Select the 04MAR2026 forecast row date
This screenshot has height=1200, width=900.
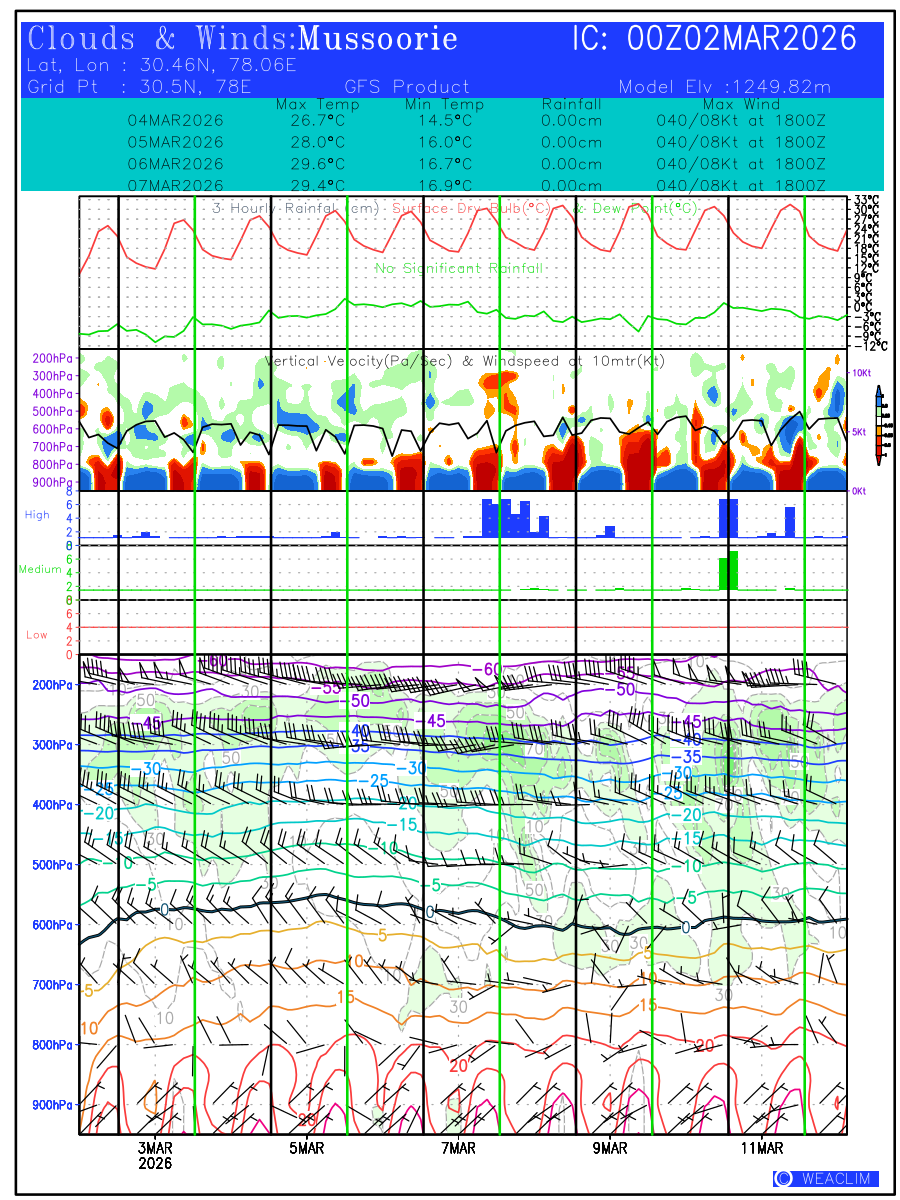click(176, 120)
